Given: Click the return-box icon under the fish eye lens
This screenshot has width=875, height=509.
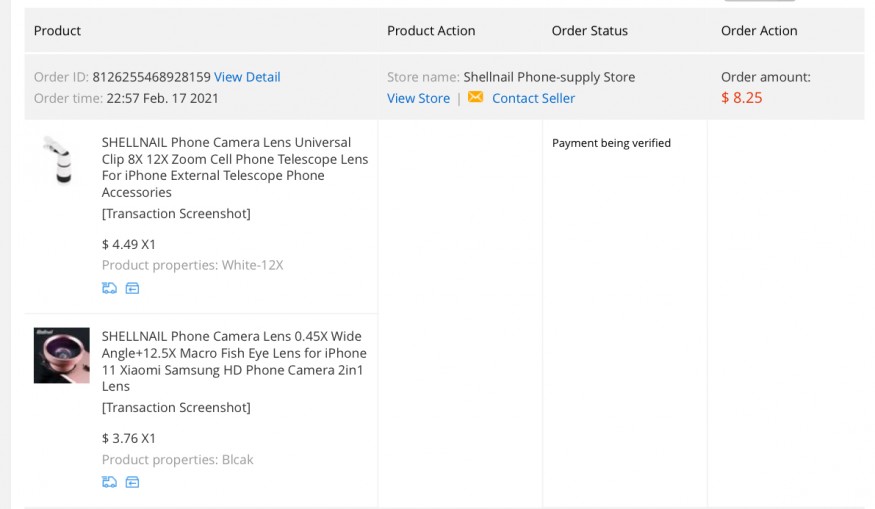Looking at the screenshot, I should point(132,482).
